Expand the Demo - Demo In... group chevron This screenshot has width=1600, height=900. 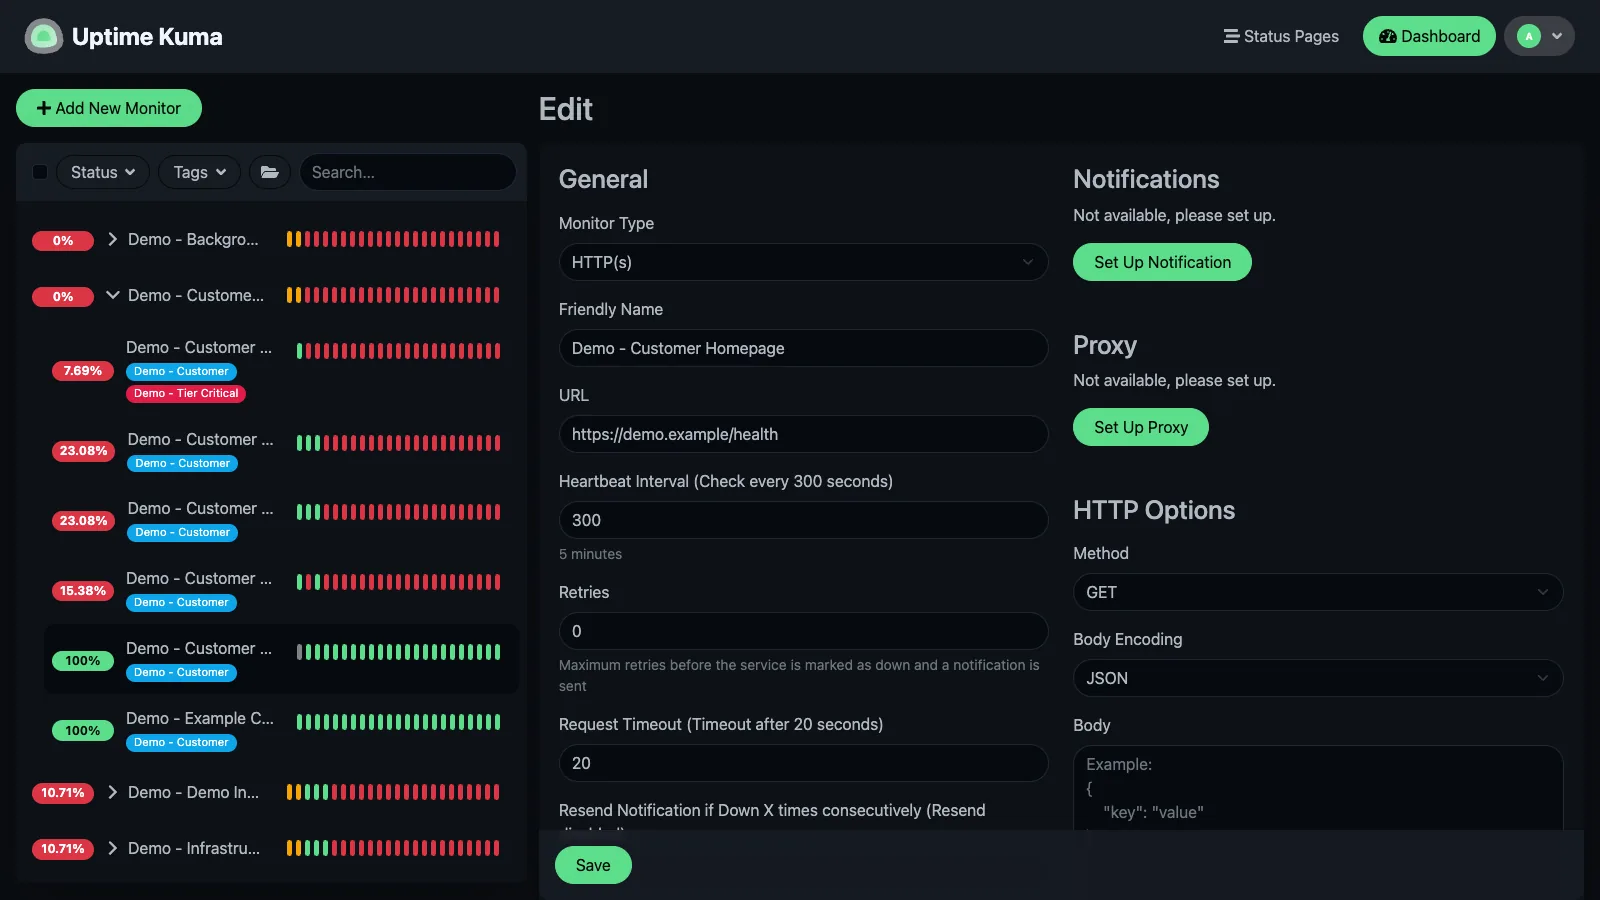(x=112, y=792)
